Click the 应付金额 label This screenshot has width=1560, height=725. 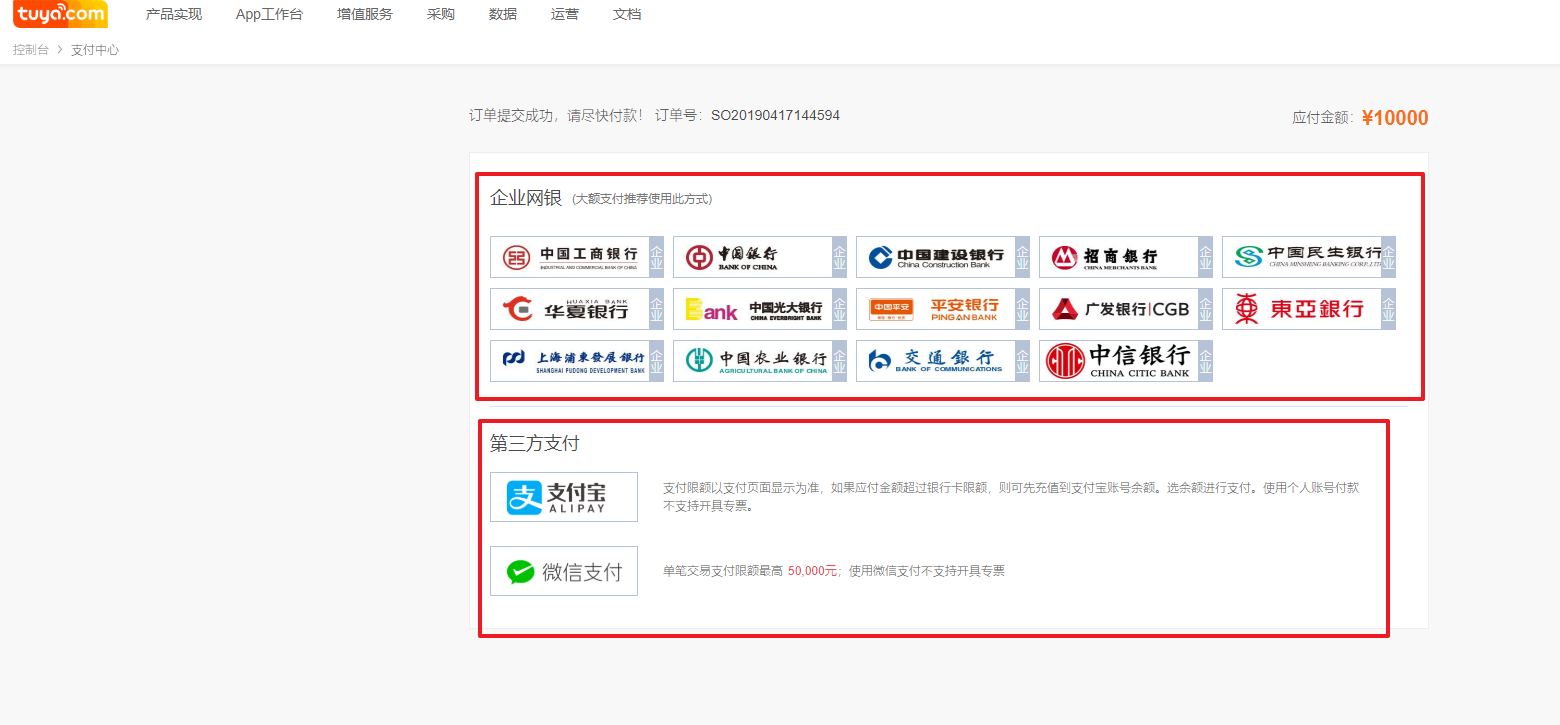[x=1322, y=118]
